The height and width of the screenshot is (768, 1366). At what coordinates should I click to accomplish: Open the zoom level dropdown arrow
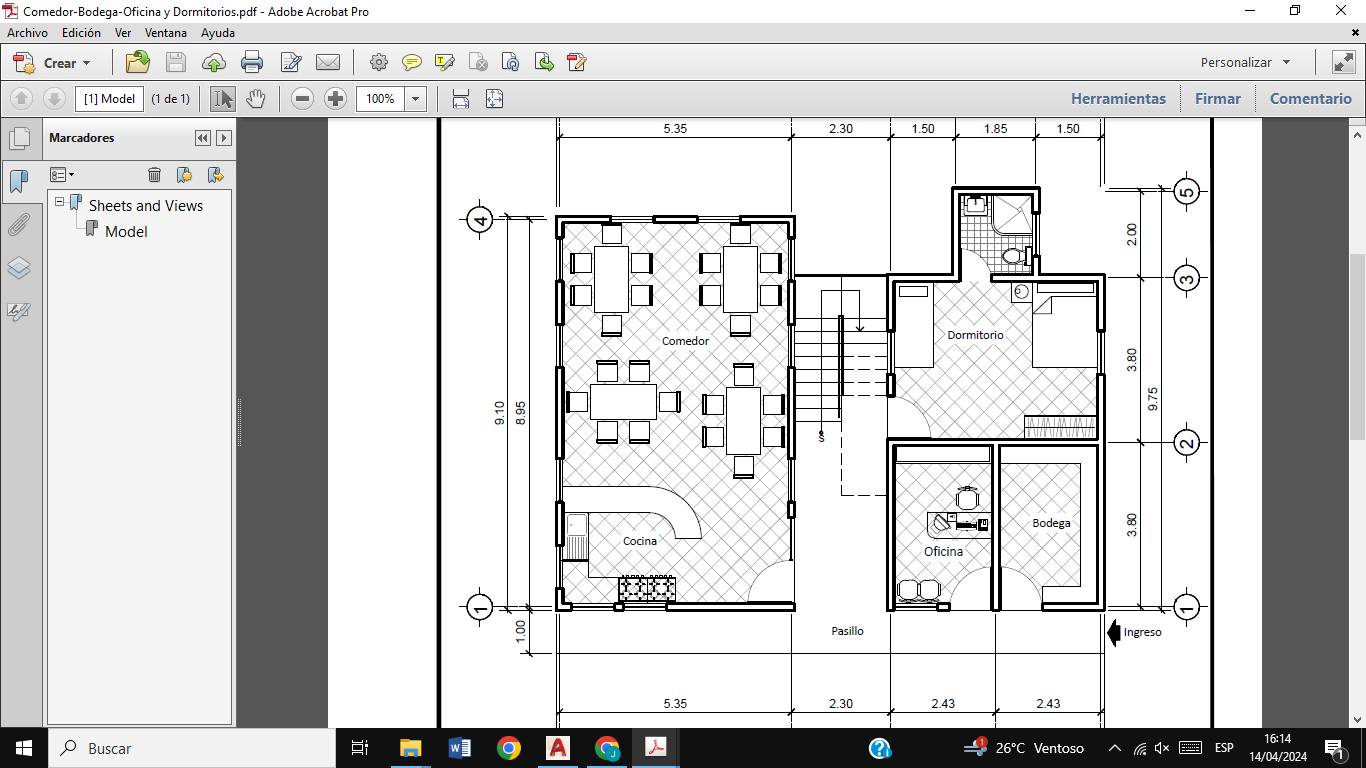pyautogui.click(x=415, y=99)
